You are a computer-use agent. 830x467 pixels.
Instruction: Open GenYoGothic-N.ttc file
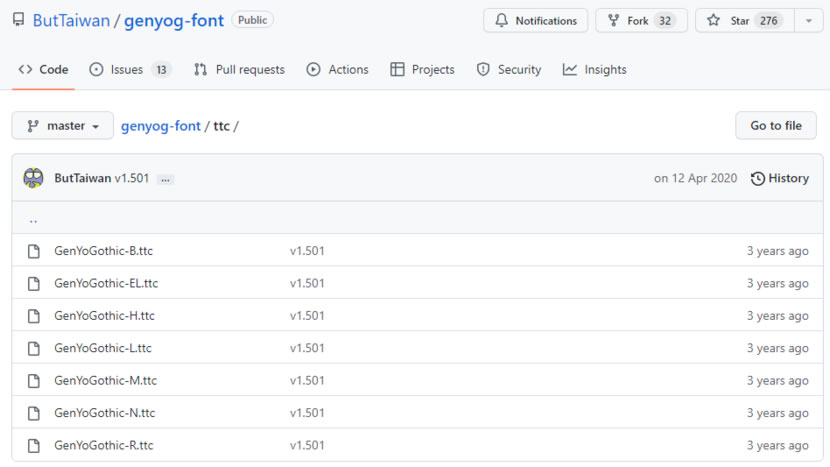(x=104, y=412)
